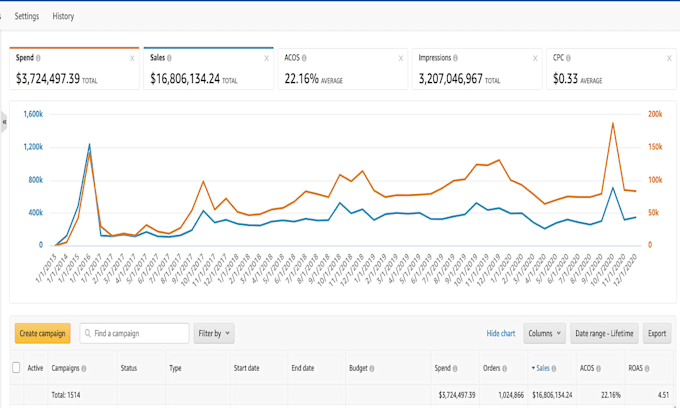Screen dimensions: 680x408
Task: Open the Settings tab
Action: point(26,16)
